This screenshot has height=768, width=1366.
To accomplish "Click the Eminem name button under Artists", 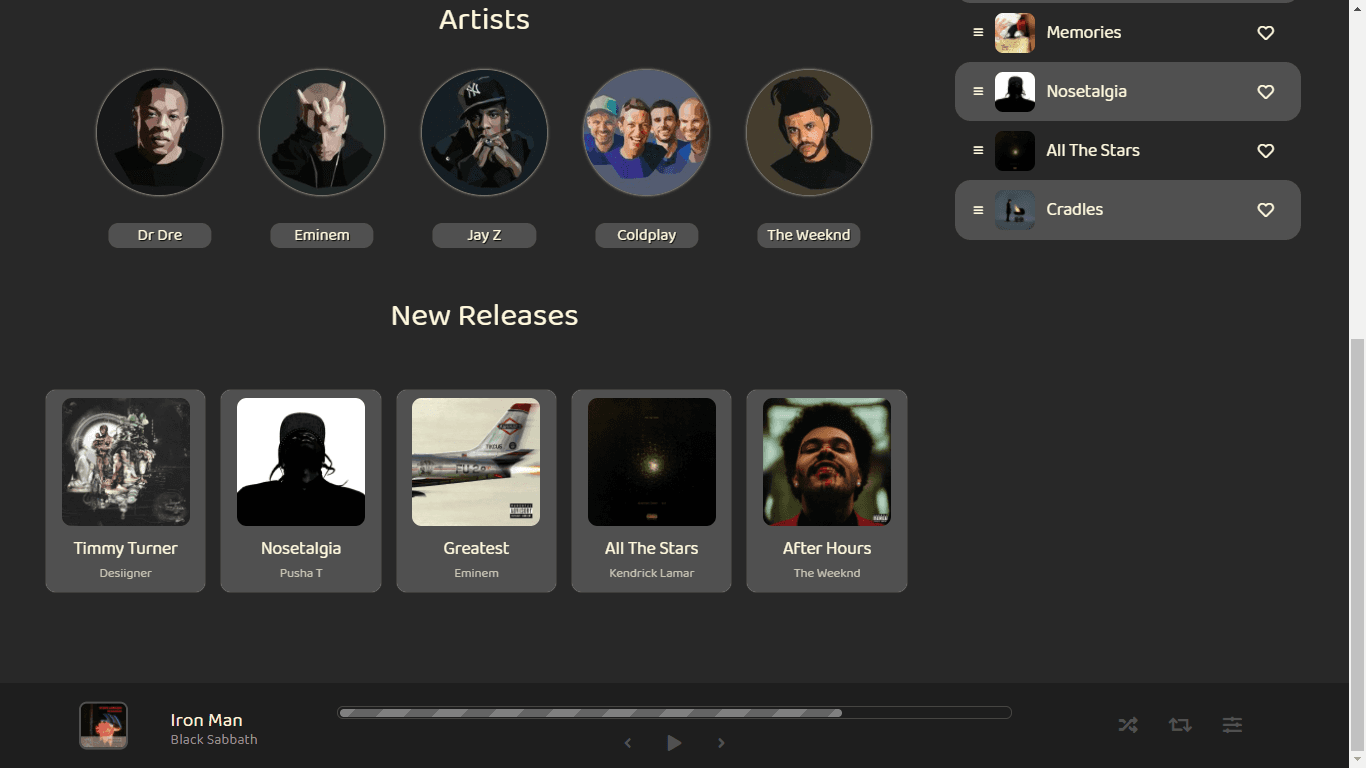I will tap(322, 235).
